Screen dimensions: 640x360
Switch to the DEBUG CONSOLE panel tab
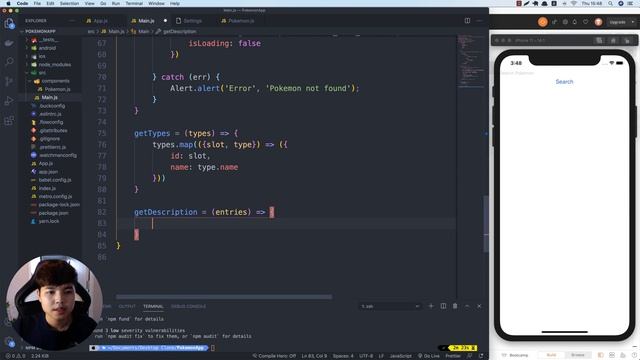(x=188, y=306)
